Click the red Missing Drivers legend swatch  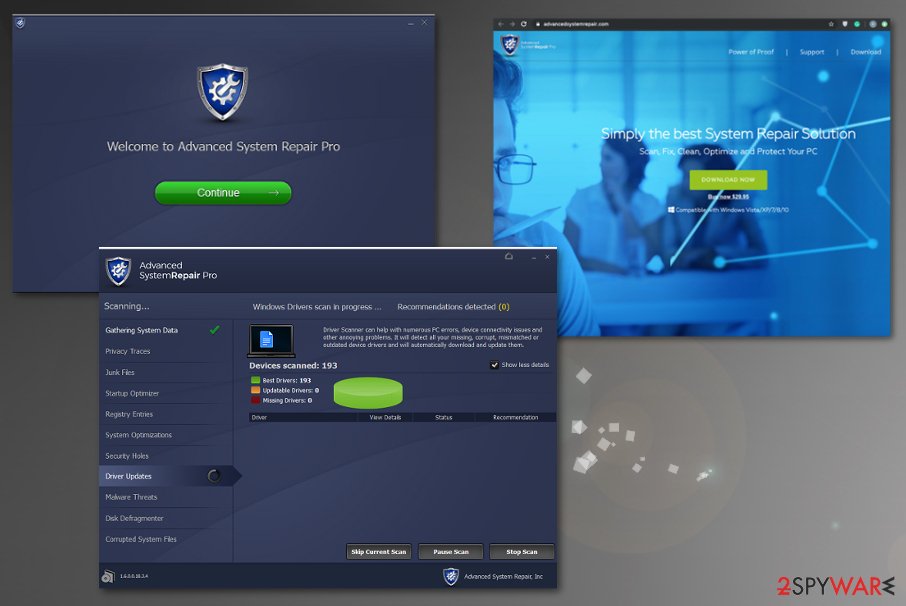point(255,400)
